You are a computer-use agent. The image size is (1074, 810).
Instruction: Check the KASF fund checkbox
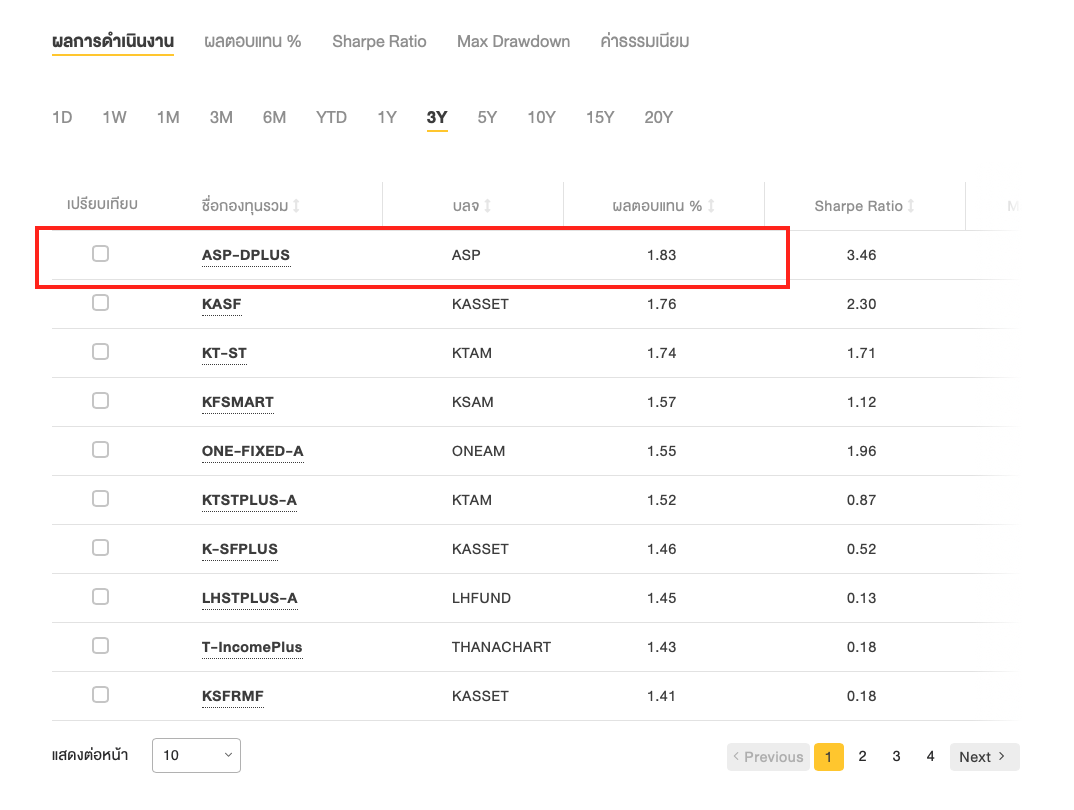[100, 303]
